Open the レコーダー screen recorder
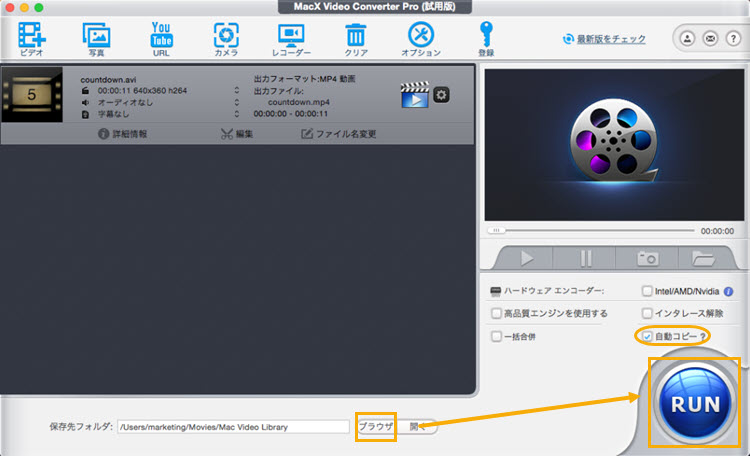Image resolution: width=750 pixels, height=456 pixels. [x=291, y=39]
